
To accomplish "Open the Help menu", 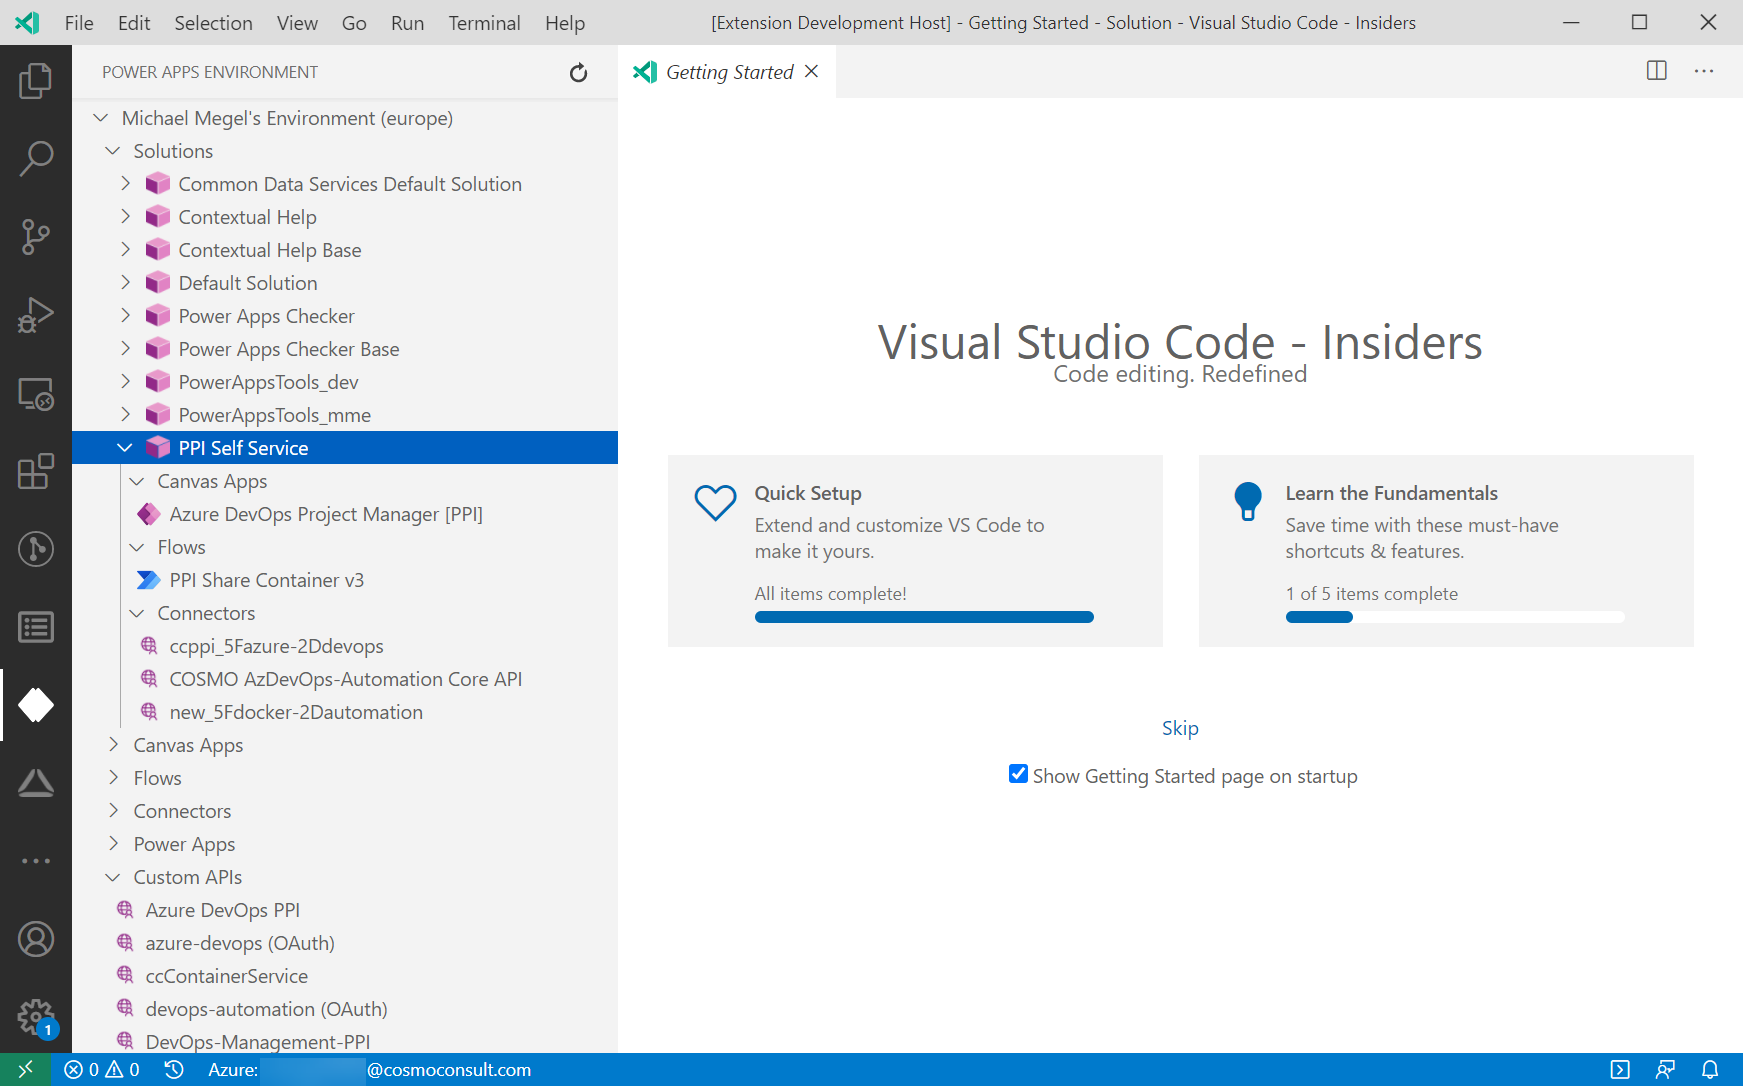I will click(x=565, y=22).
